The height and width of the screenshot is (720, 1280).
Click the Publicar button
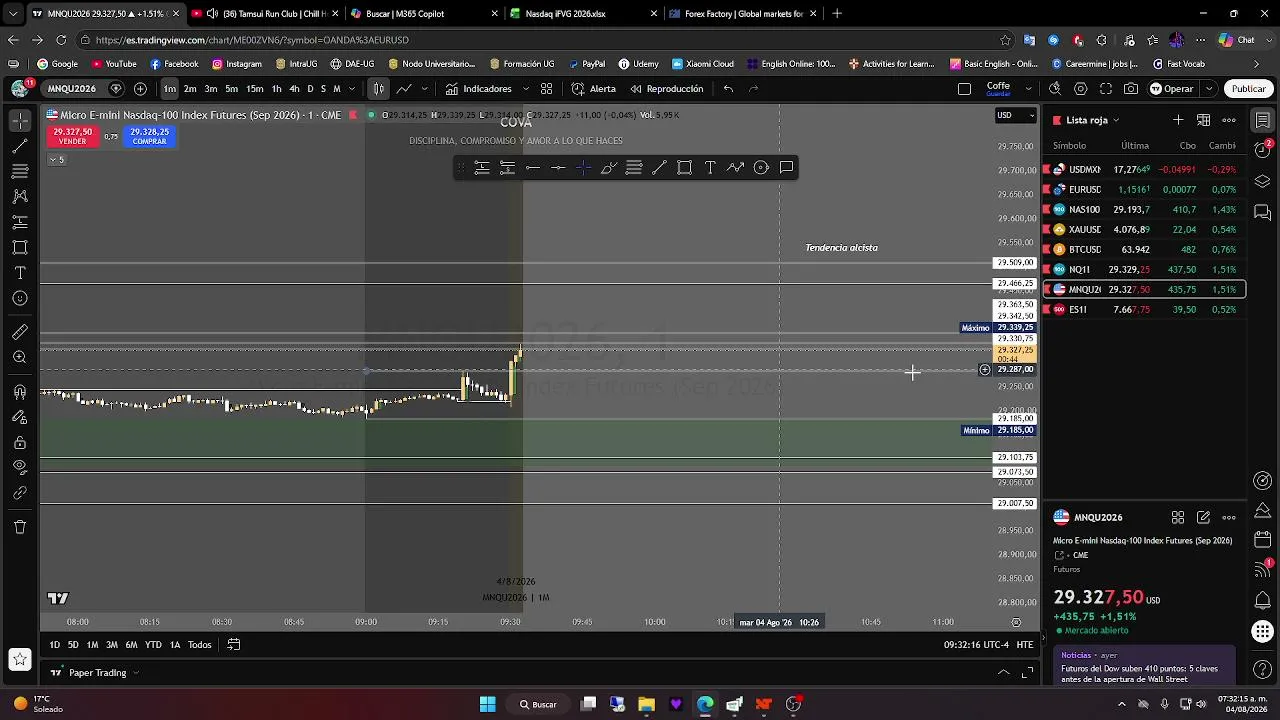(1248, 88)
